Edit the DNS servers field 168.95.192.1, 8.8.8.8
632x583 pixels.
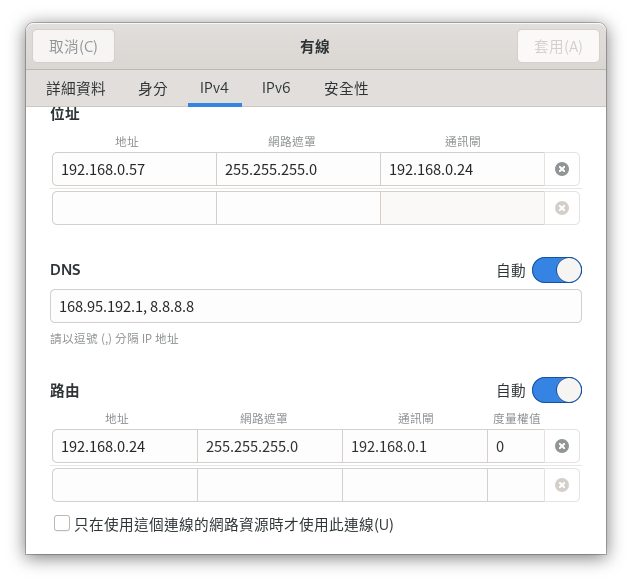[316, 306]
